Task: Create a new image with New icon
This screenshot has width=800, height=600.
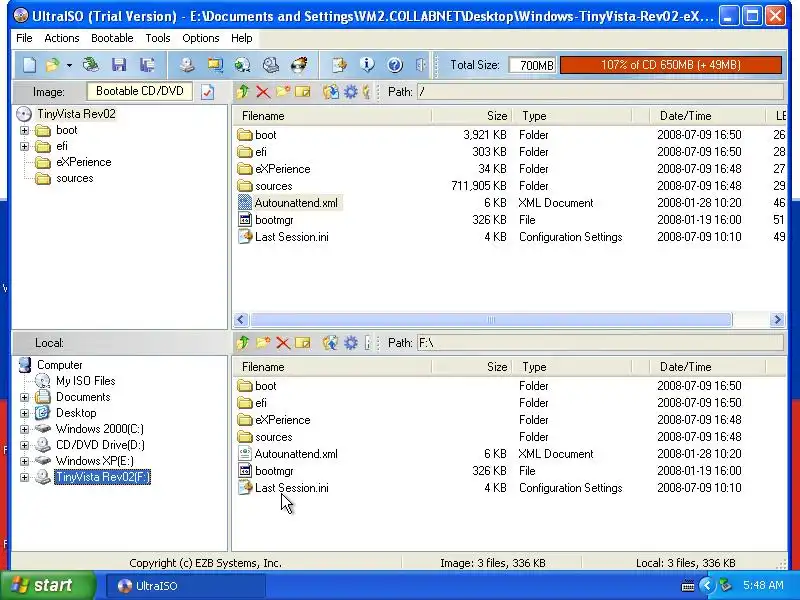Action: [x=29, y=65]
